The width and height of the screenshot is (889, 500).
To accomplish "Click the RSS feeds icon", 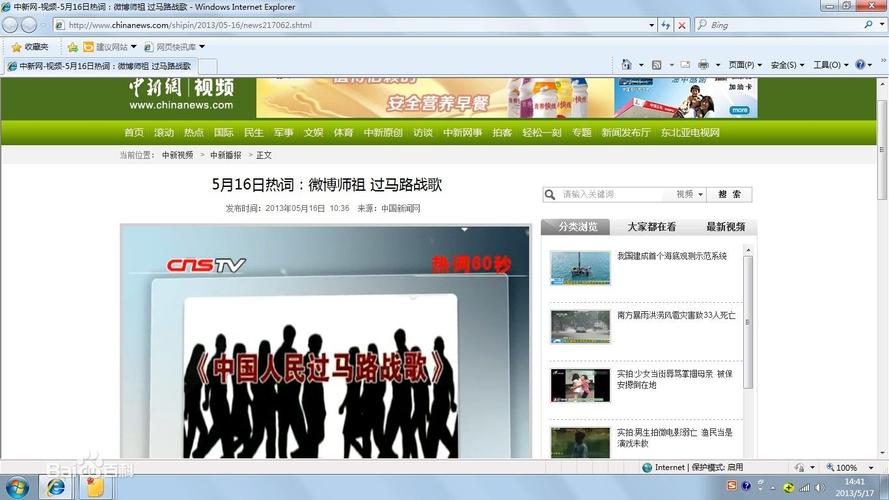I will coord(657,65).
